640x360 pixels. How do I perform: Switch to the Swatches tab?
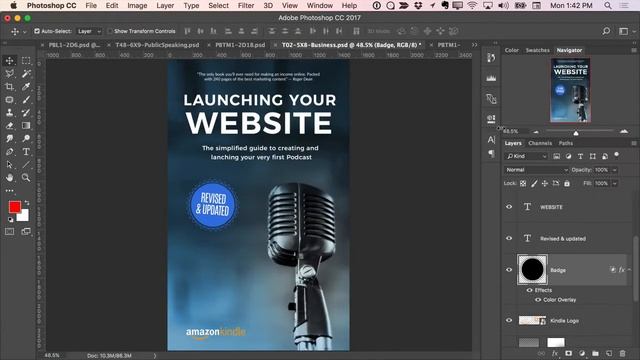tap(538, 50)
